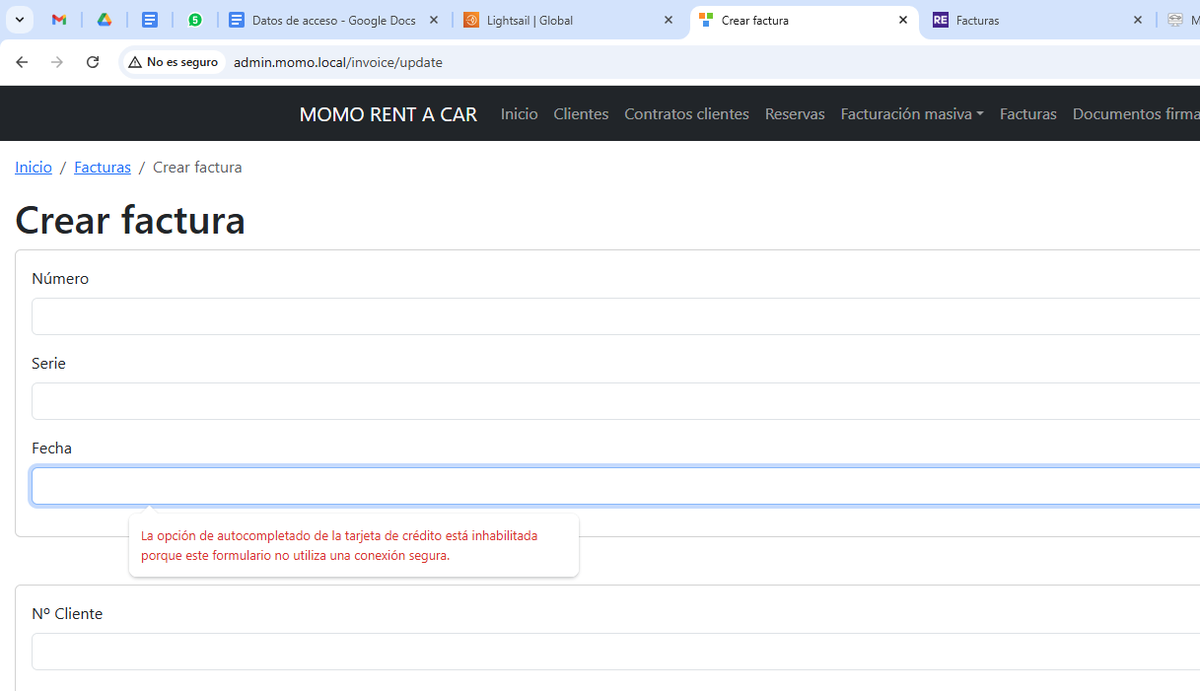Click the autocompletado warning tooltip text

click(x=339, y=546)
